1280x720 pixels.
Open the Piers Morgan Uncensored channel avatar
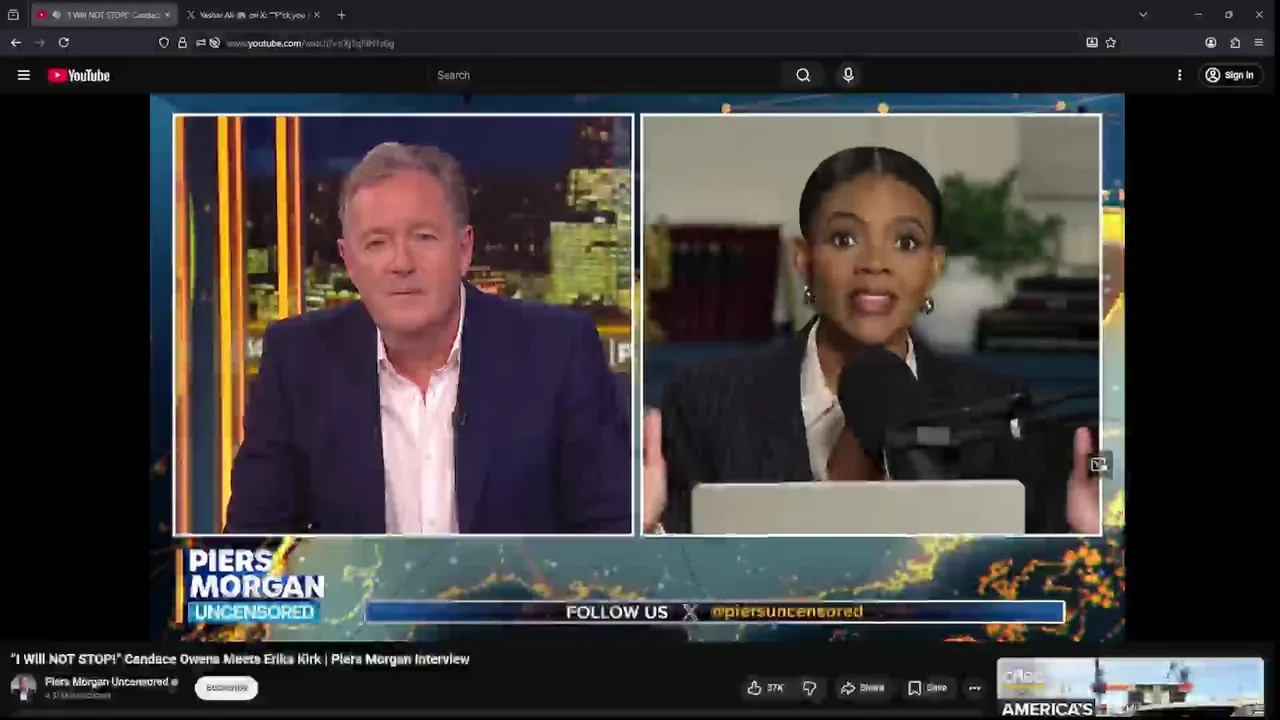[x=23, y=687]
